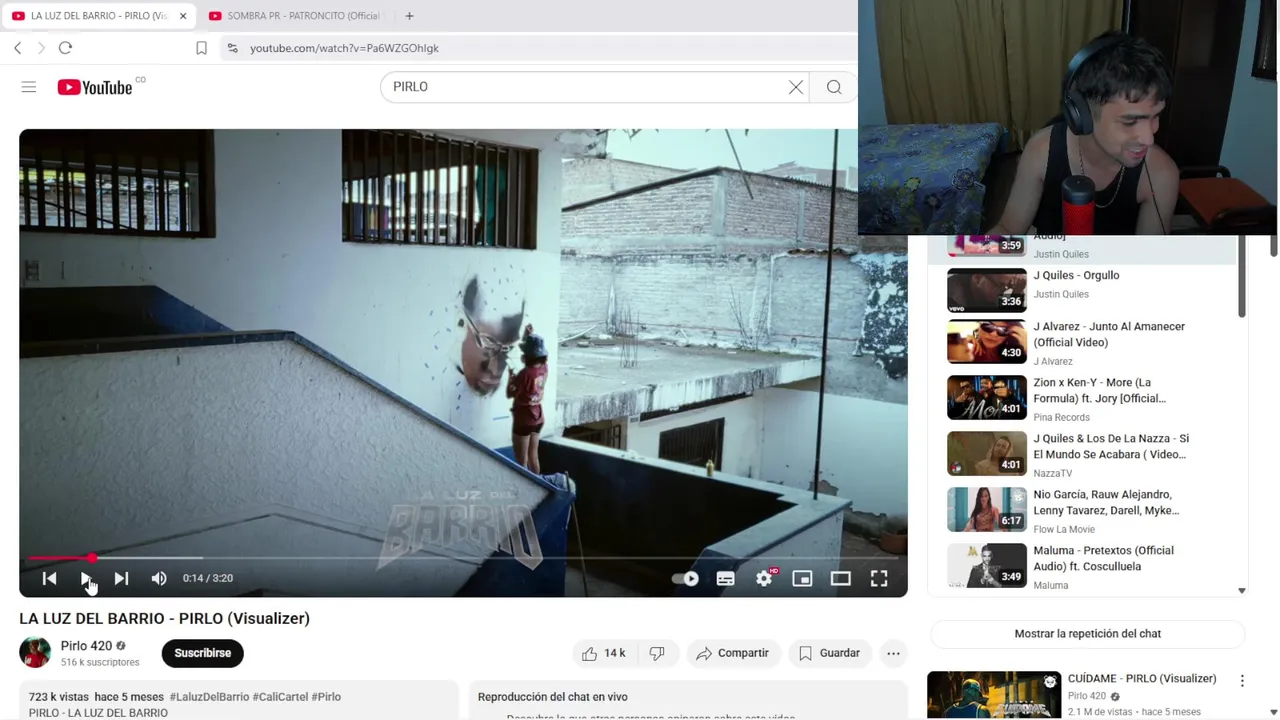Seek on the video progress bar
Screen dimensions: 1280x720
coord(463,558)
